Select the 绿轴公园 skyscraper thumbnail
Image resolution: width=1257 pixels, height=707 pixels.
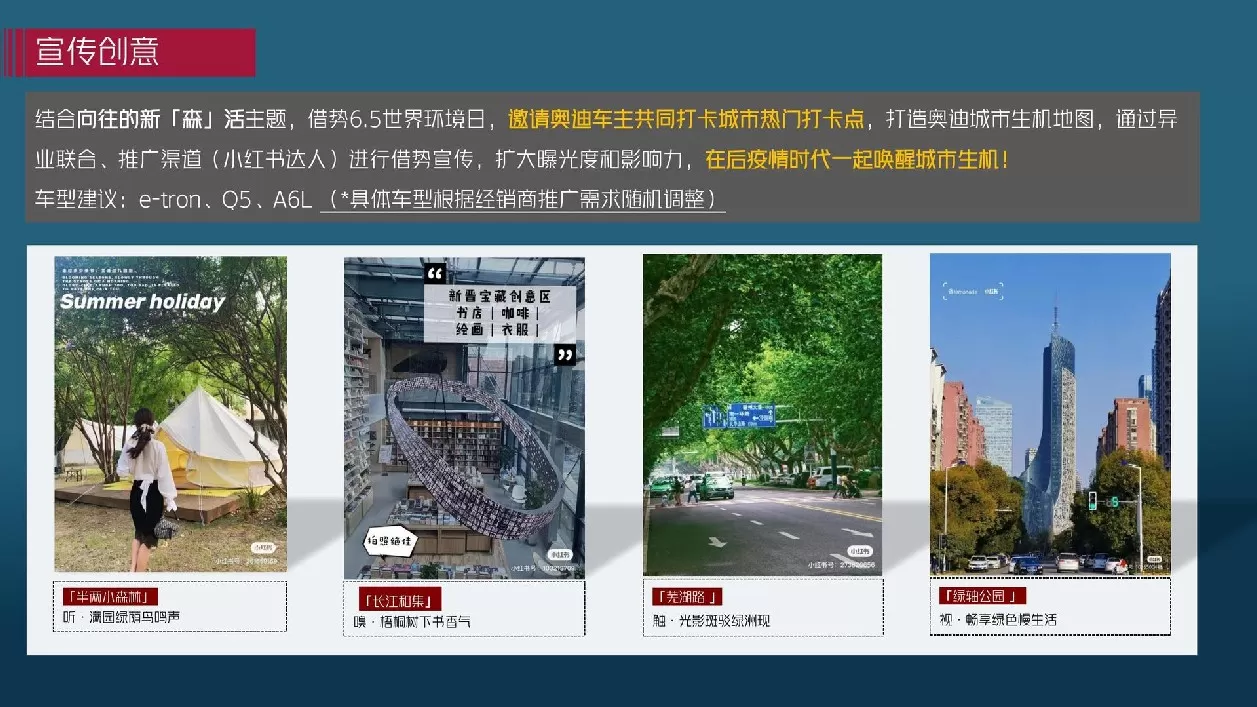pos(1050,412)
